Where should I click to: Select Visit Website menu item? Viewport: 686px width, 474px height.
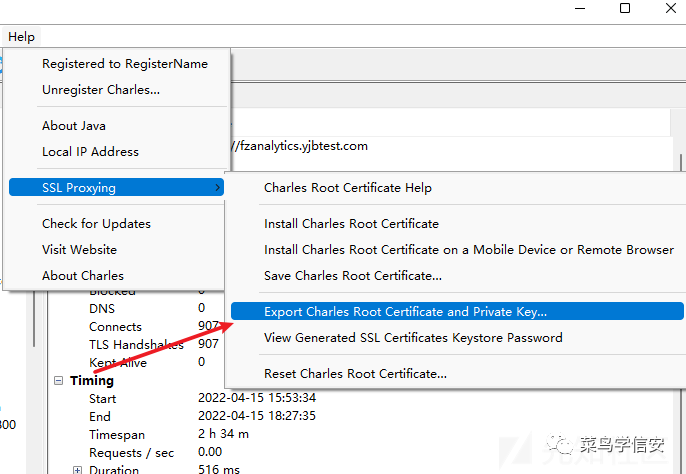[x=80, y=249]
